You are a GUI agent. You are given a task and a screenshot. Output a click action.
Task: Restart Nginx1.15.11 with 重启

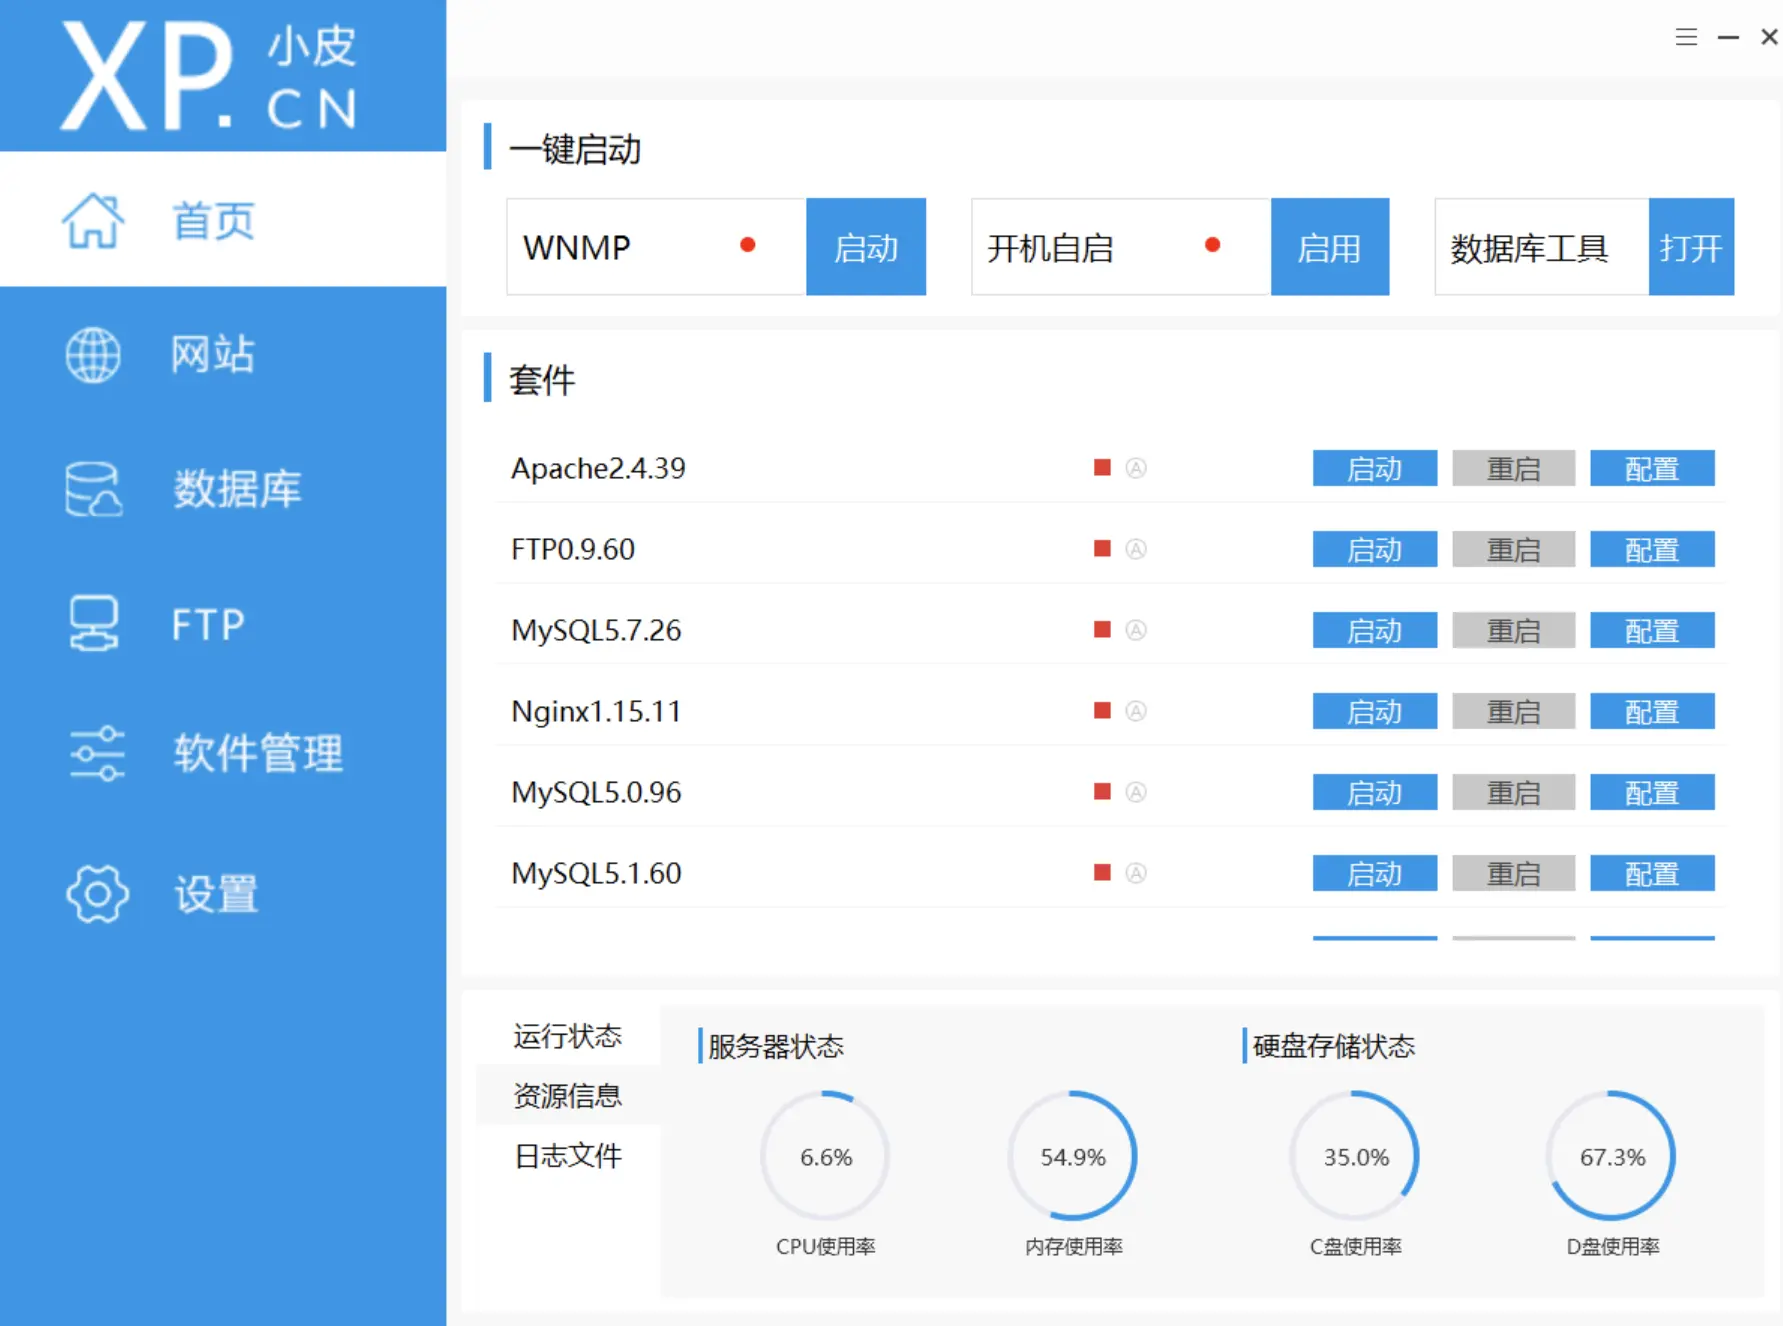click(1514, 711)
